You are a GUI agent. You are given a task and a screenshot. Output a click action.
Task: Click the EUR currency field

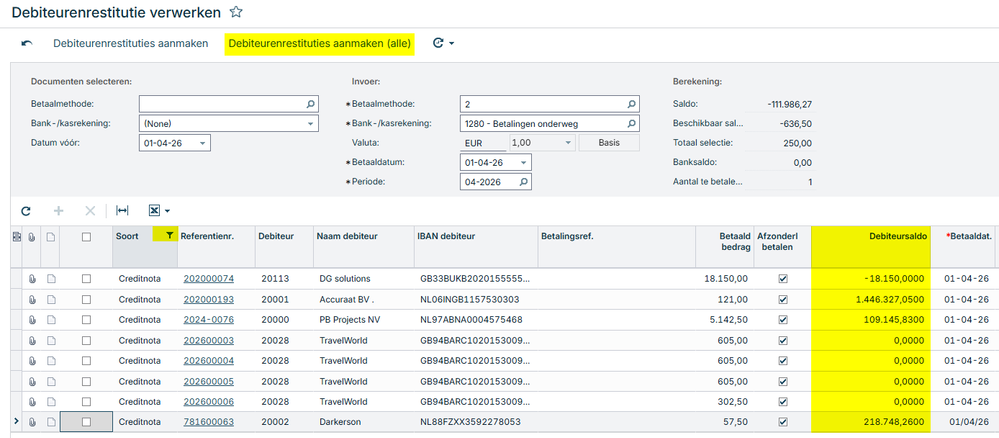pyautogui.click(x=483, y=143)
